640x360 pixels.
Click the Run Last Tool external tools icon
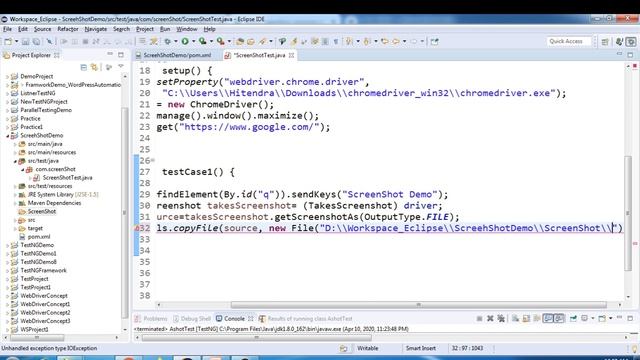(220, 41)
